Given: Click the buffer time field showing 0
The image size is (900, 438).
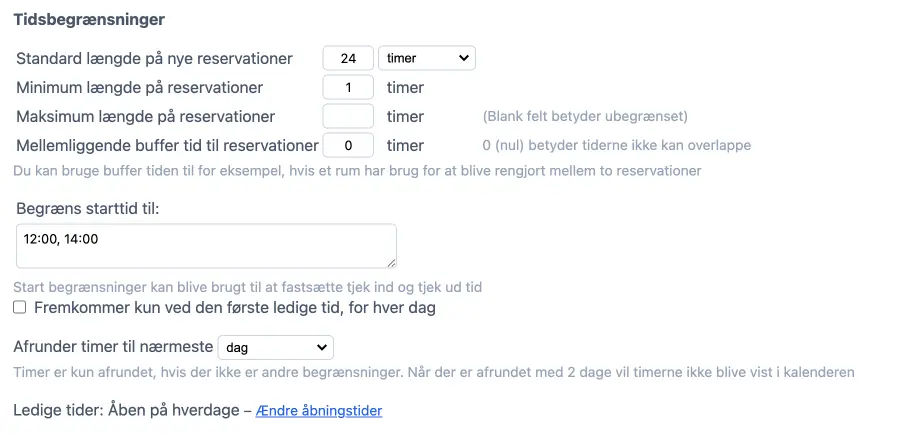Looking at the screenshot, I should [348, 145].
